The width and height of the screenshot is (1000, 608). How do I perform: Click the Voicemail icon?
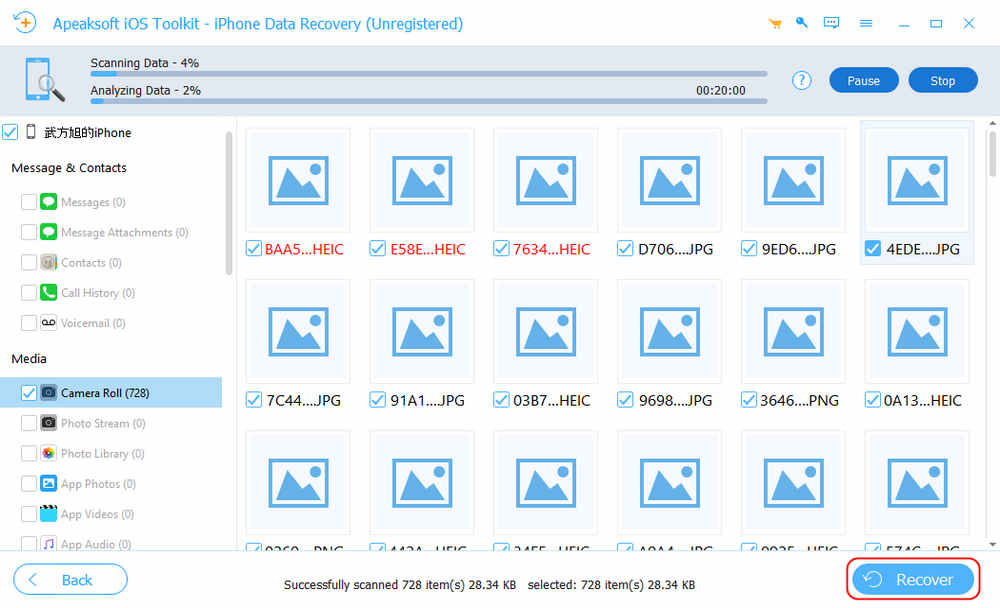coord(48,323)
